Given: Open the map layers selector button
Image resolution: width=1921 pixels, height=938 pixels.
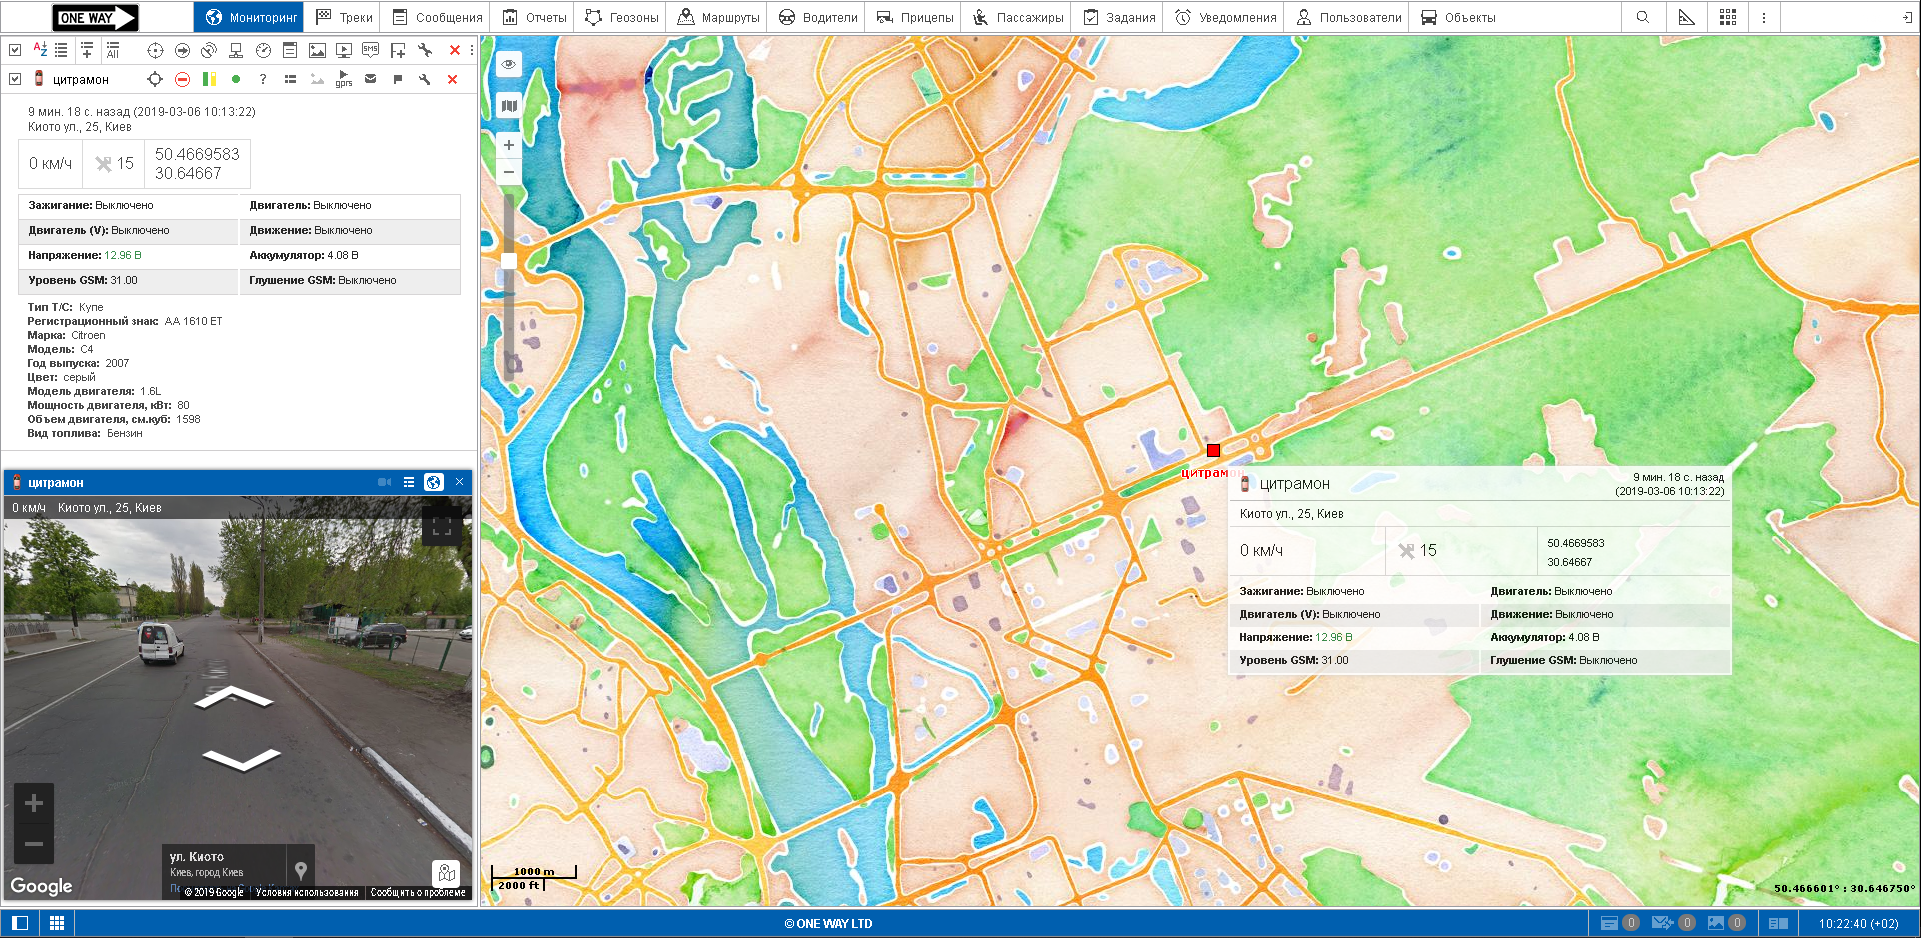Looking at the screenshot, I should coord(509,105).
